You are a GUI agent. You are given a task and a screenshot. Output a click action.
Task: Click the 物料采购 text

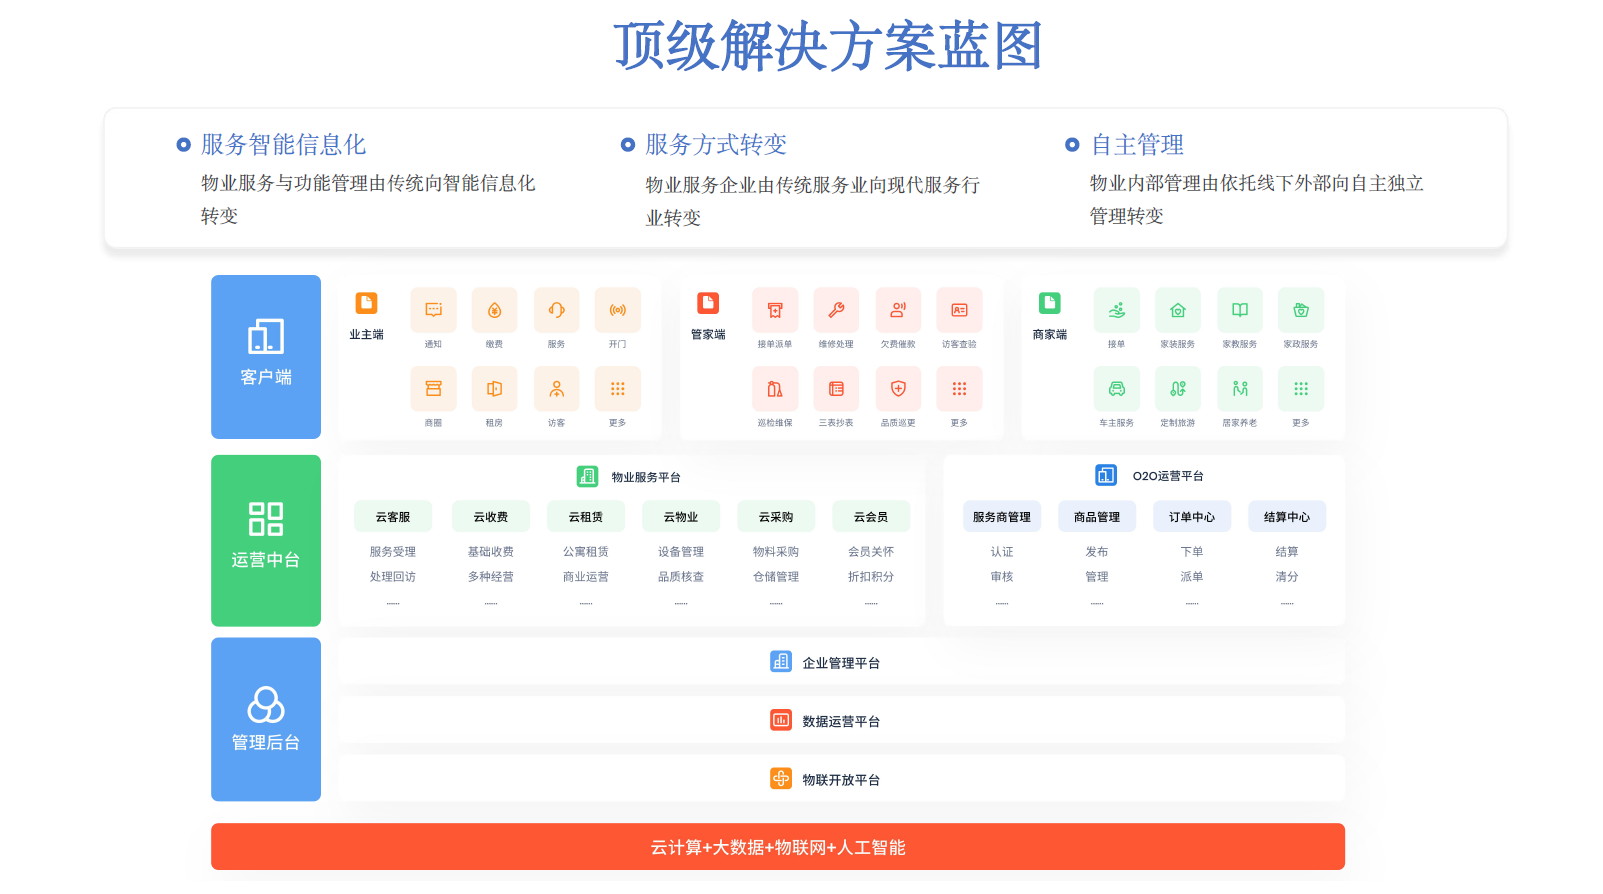776,552
